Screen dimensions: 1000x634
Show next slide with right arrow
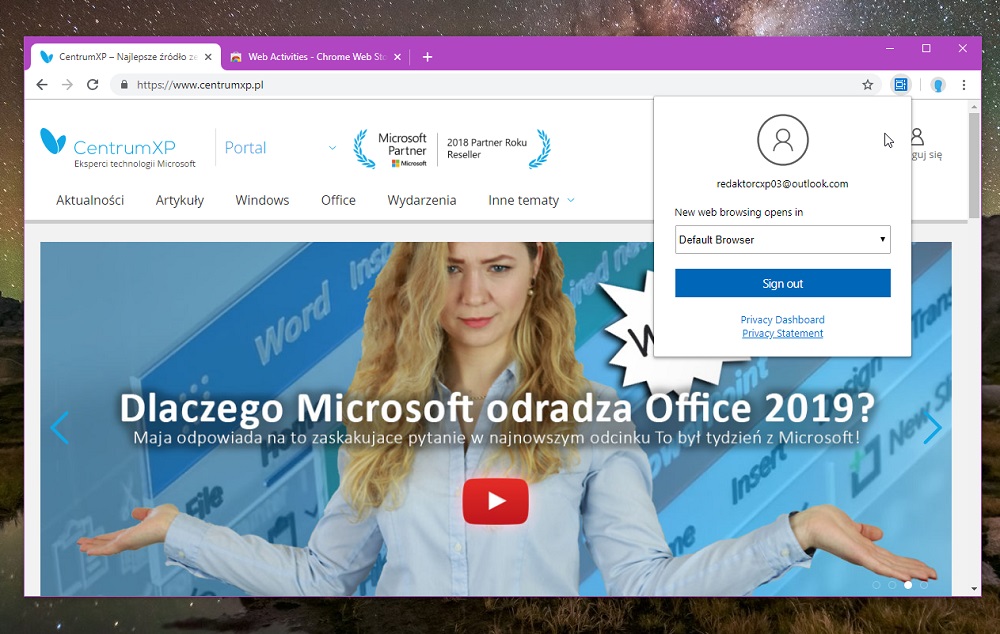click(932, 428)
